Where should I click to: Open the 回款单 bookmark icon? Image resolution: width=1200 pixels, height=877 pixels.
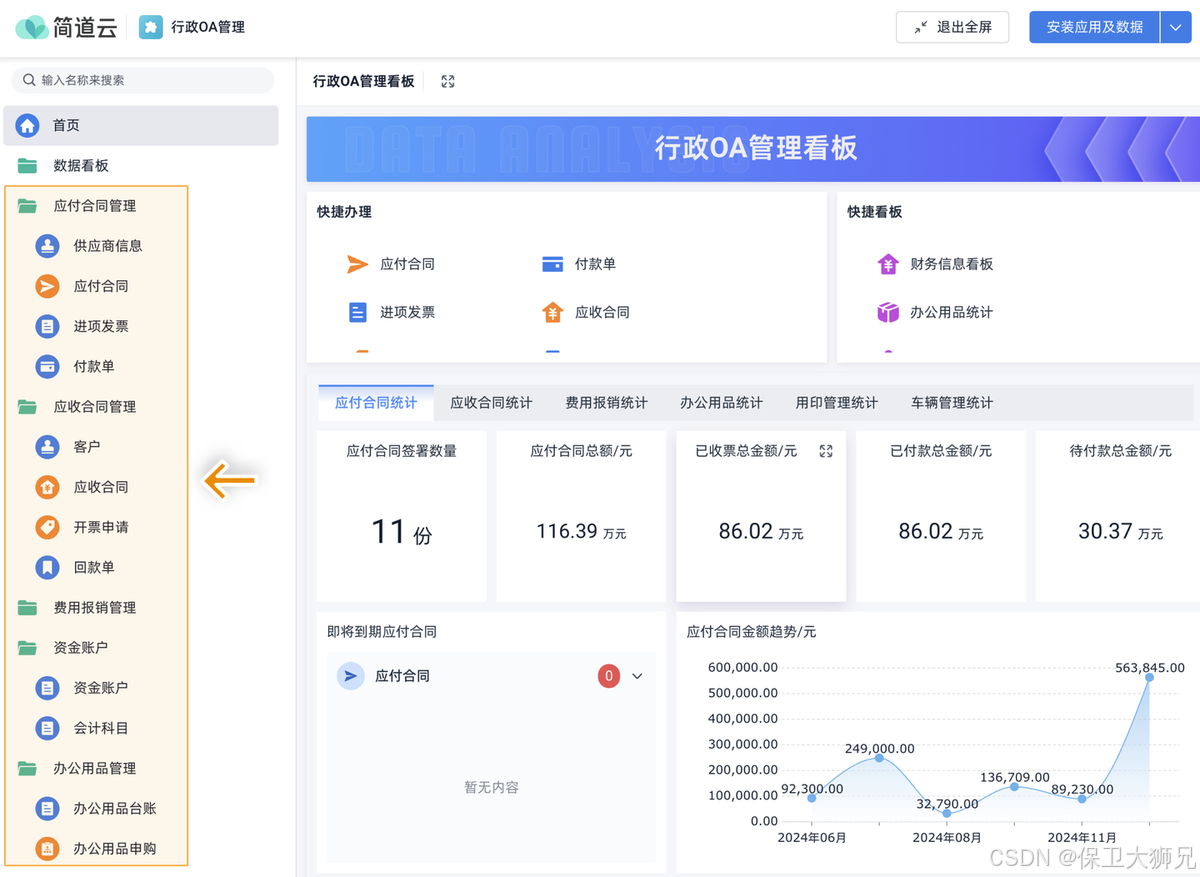[47, 567]
